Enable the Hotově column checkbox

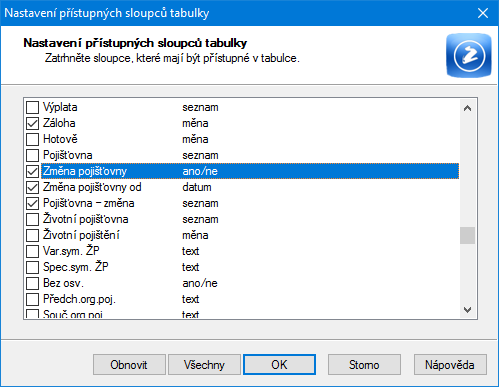click(x=32, y=140)
